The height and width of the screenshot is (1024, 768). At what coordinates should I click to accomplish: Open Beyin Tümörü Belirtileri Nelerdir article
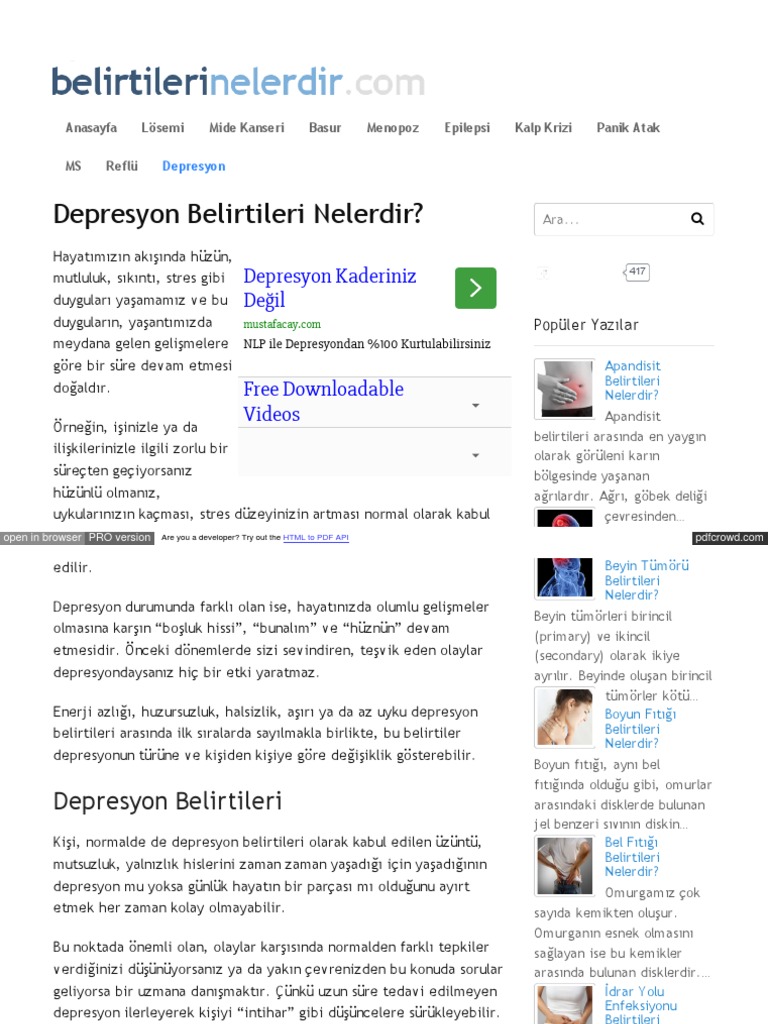click(x=647, y=580)
